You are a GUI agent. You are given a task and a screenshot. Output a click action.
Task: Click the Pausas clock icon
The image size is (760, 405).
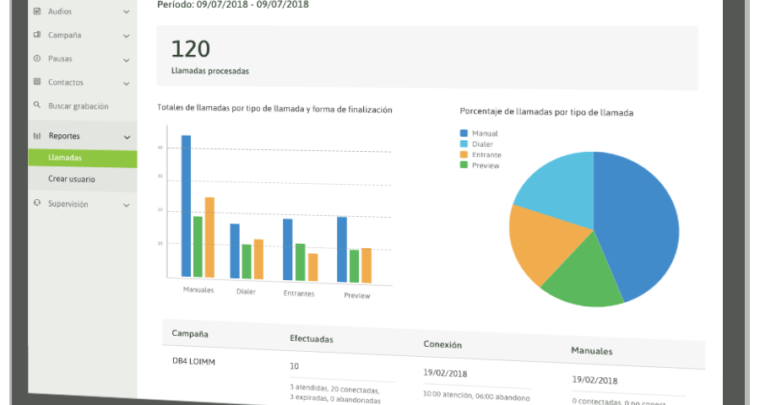click(x=36, y=58)
